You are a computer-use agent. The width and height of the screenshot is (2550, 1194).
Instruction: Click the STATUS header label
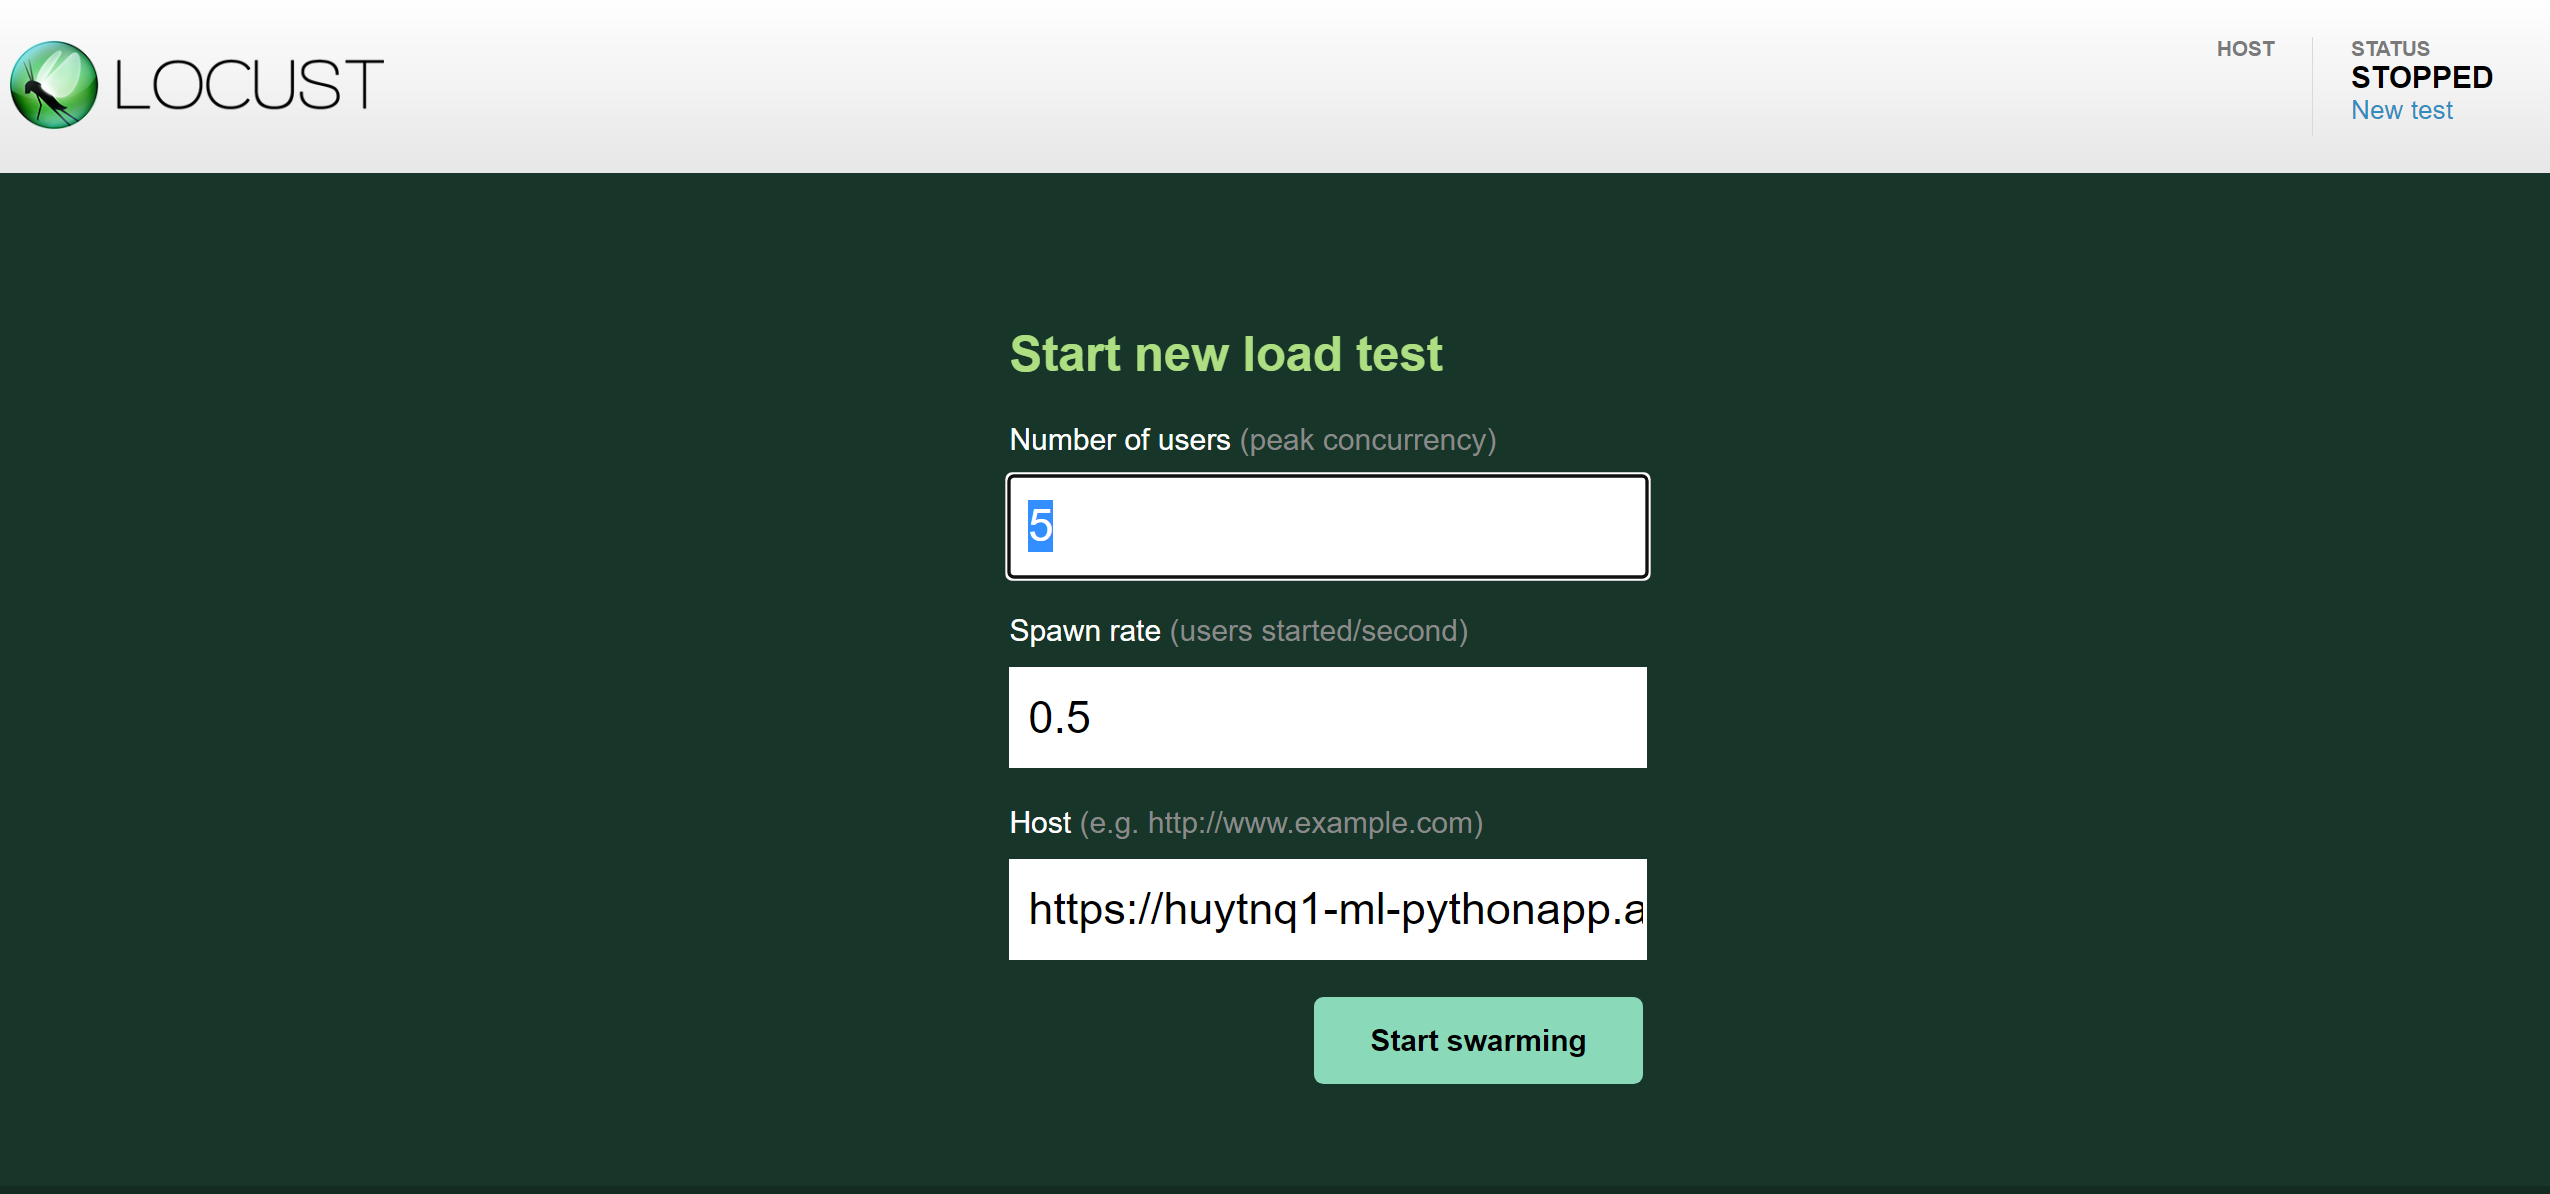[x=2389, y=49]
